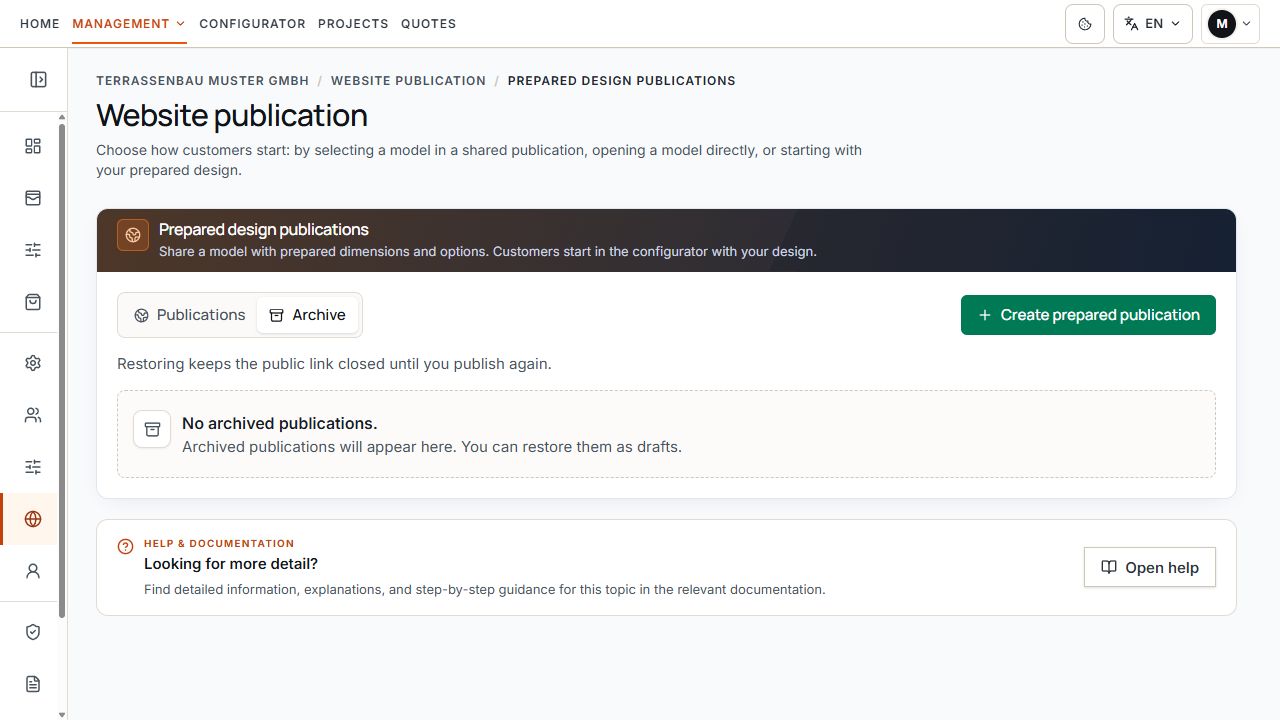Open the Quotes menu item

click(428, 24)
